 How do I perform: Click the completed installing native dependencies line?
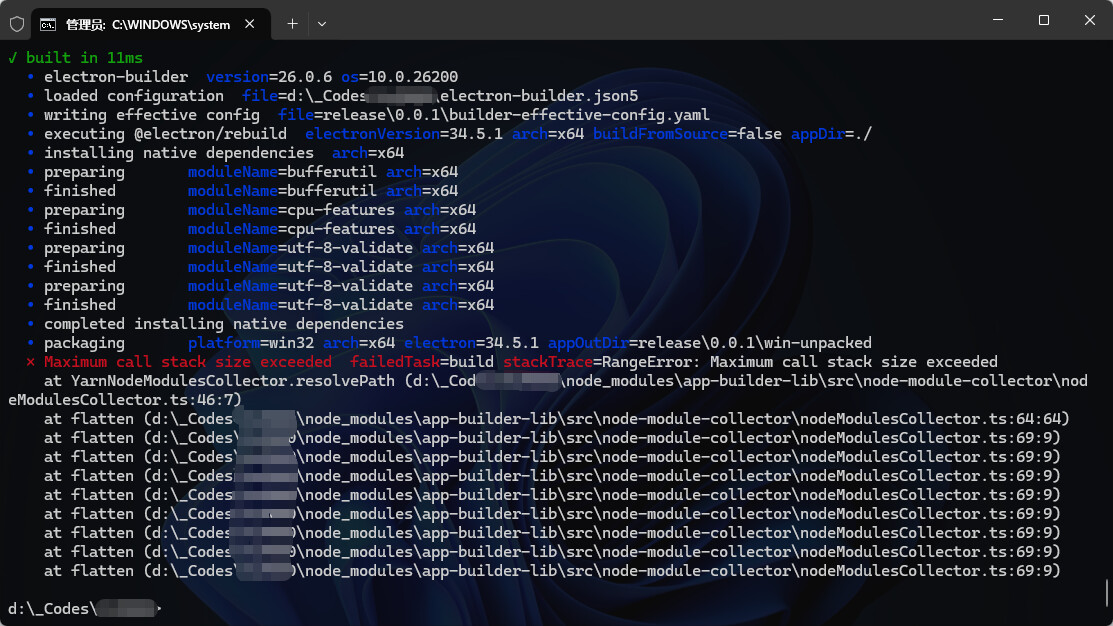coord(223,324)
